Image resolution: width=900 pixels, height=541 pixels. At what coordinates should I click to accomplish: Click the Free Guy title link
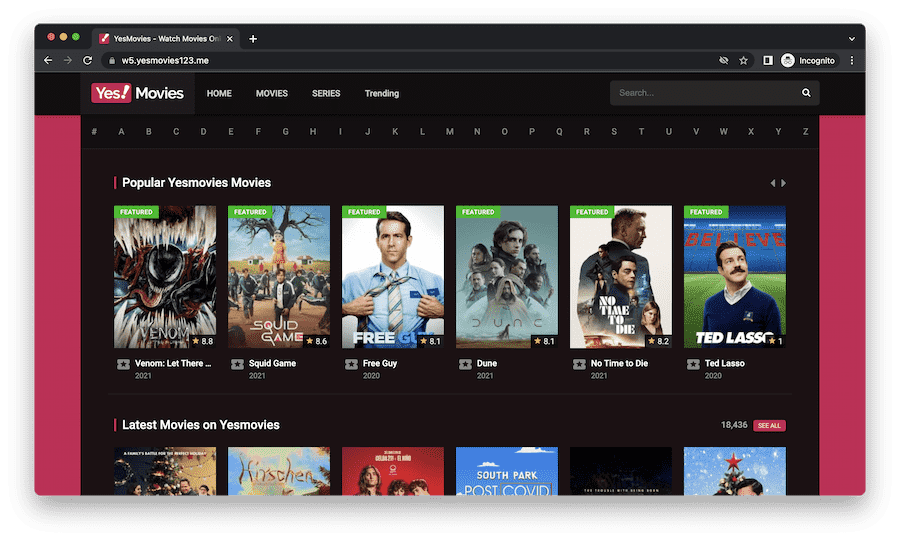(x=379, y=363)
